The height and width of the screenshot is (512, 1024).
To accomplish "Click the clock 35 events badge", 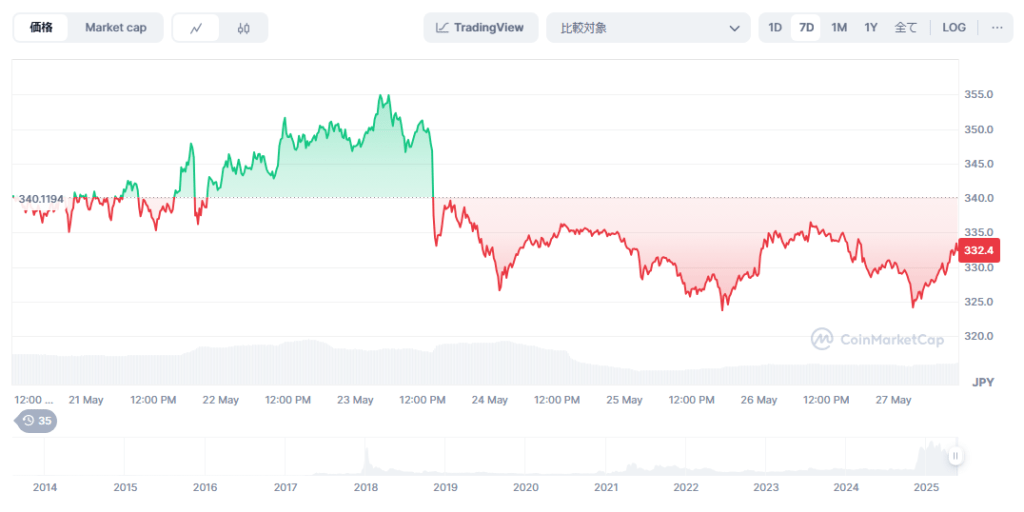I will click(x=37, y=421).
